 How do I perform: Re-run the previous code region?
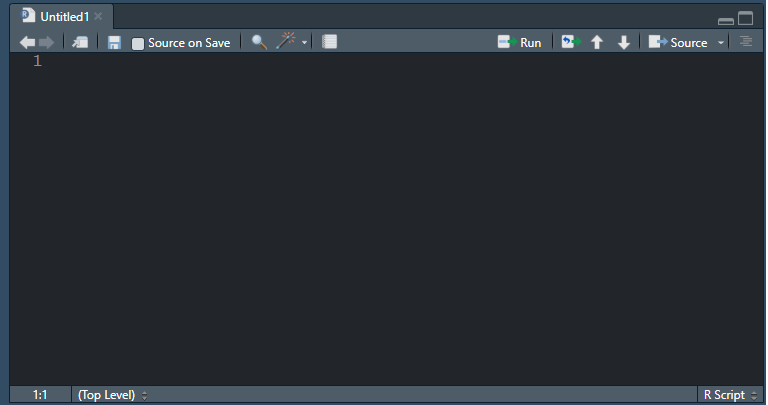click(571, 42)
